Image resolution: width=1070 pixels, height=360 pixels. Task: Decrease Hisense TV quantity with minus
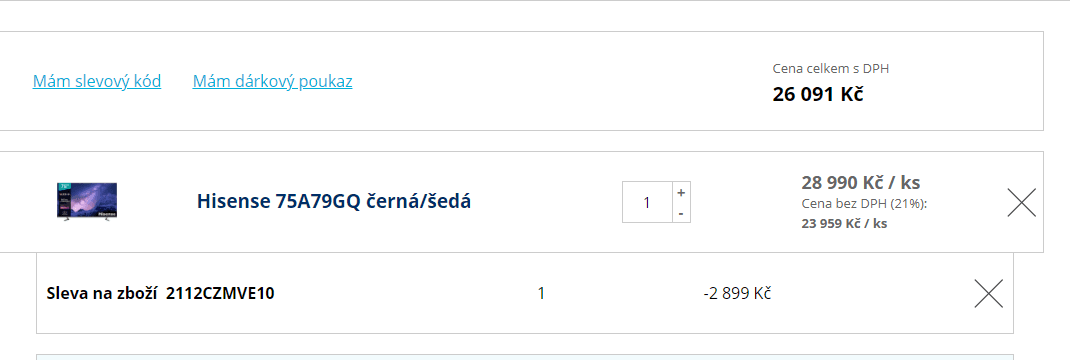pos(681,213)
